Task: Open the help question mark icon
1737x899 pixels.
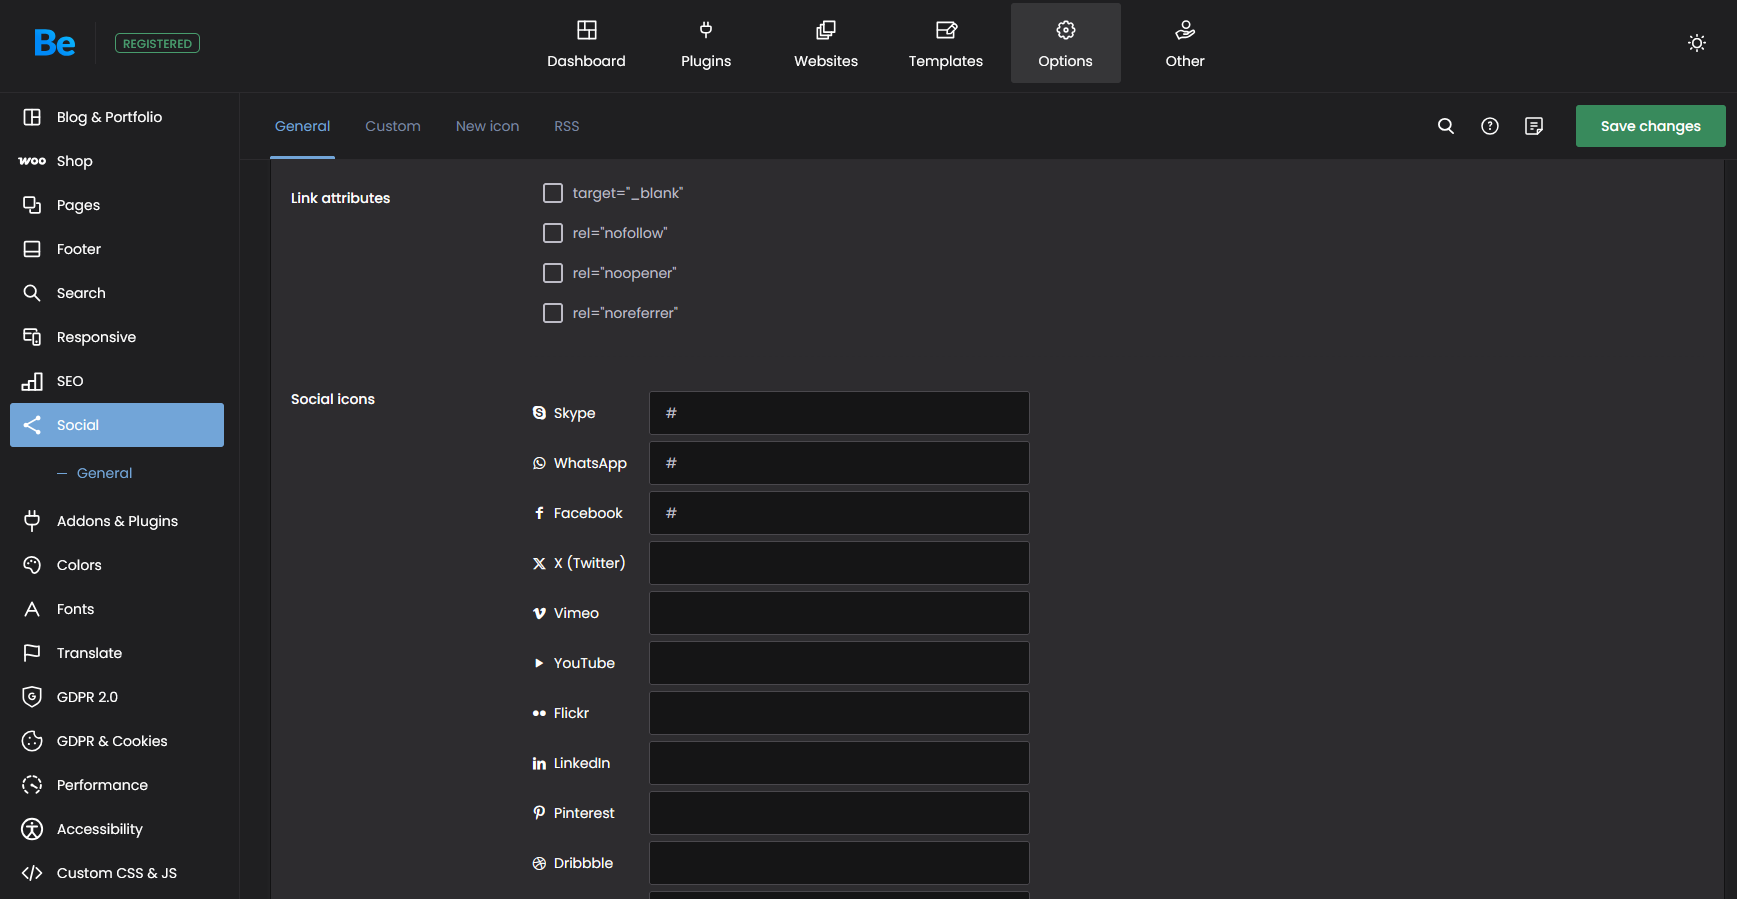Action: coord(1489,126)
